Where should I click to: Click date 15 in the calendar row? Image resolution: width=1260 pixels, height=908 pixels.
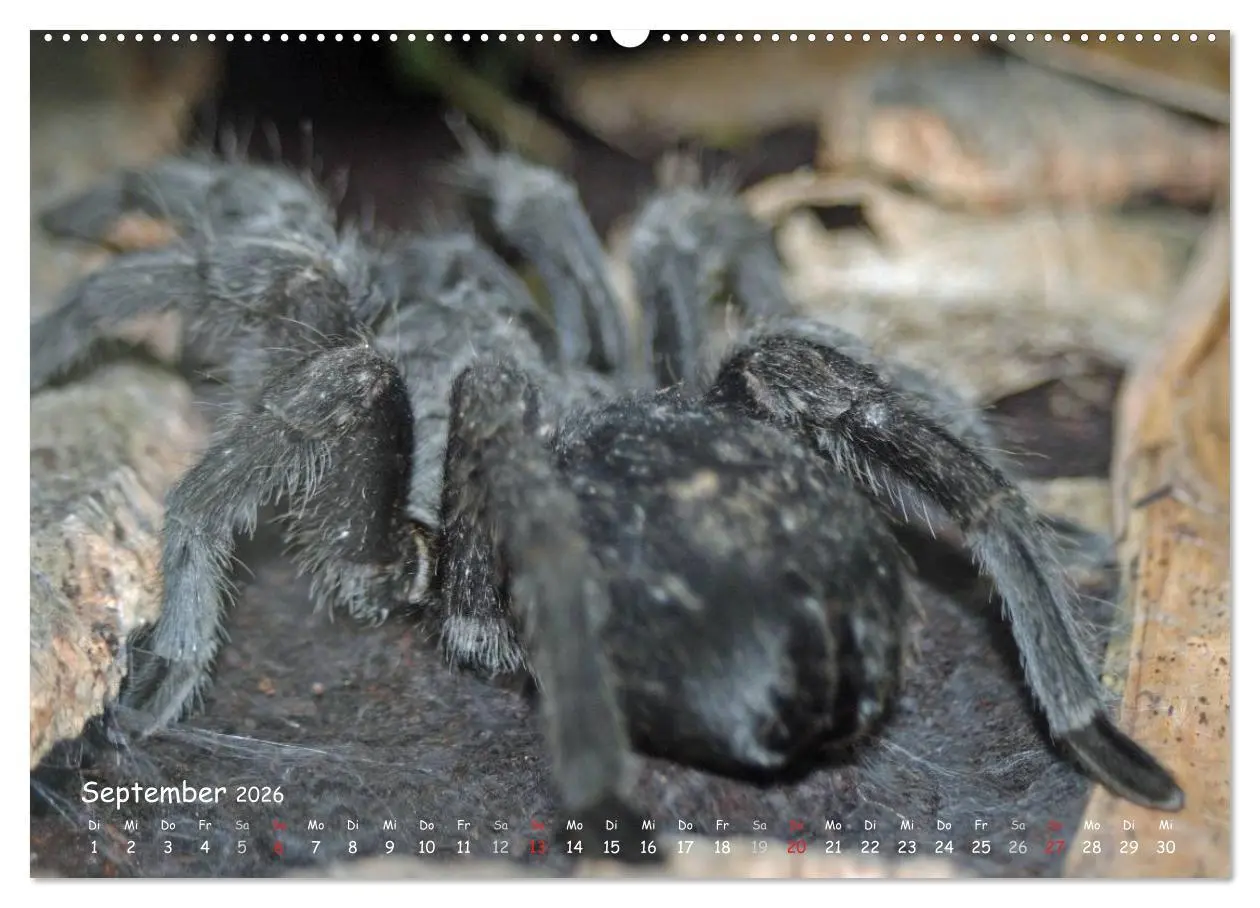point(612,847)
